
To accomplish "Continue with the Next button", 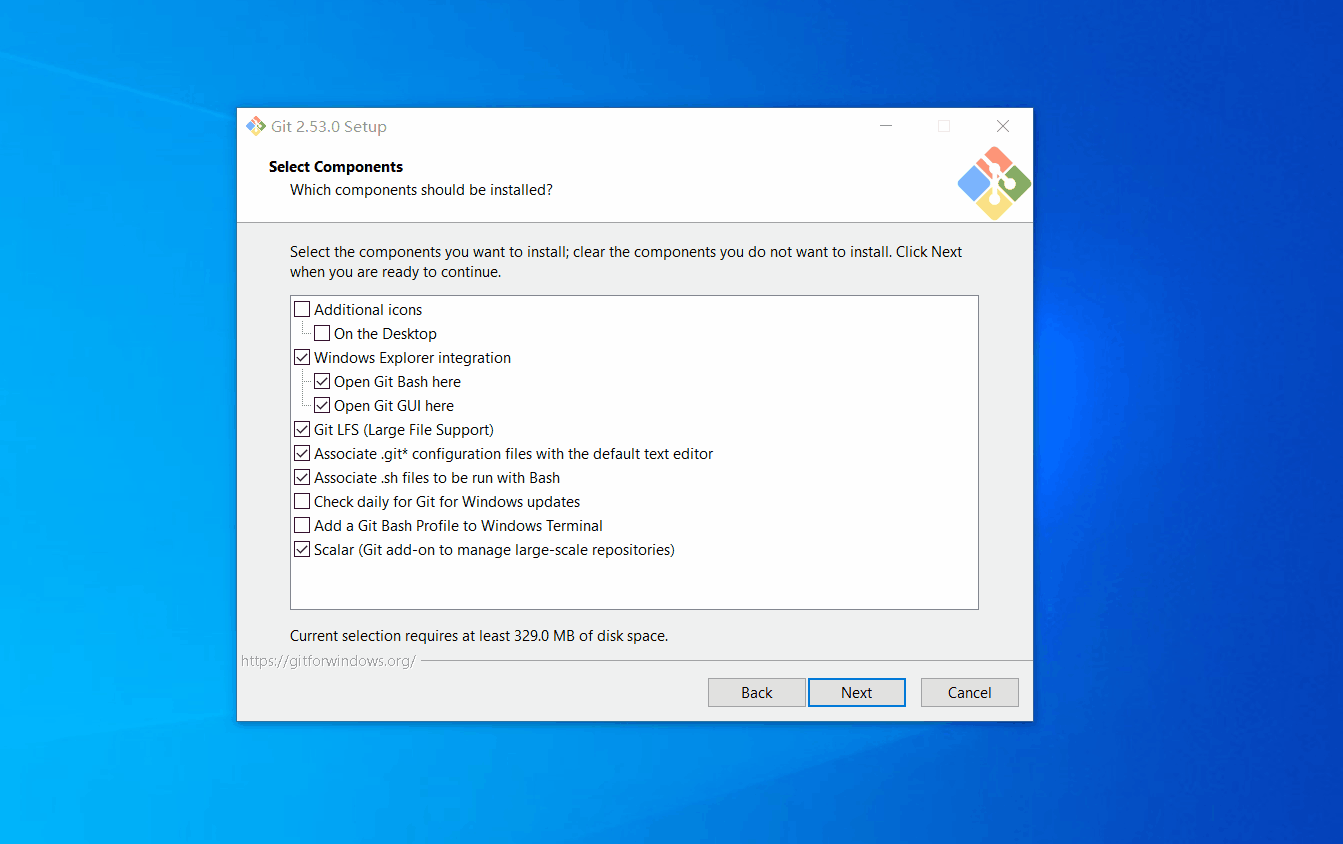I will tap(857, 693).
